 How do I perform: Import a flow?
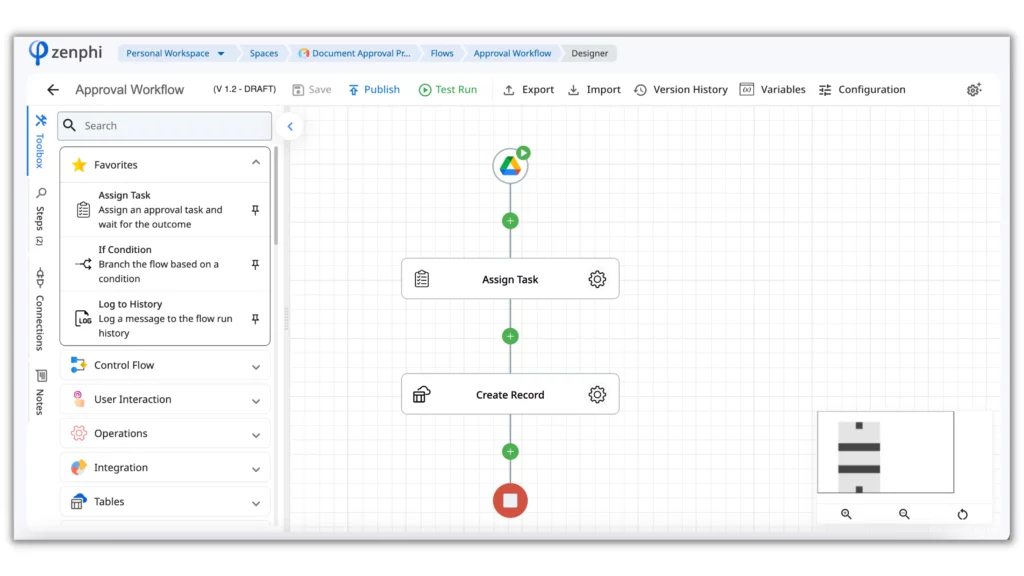point(594,89)
